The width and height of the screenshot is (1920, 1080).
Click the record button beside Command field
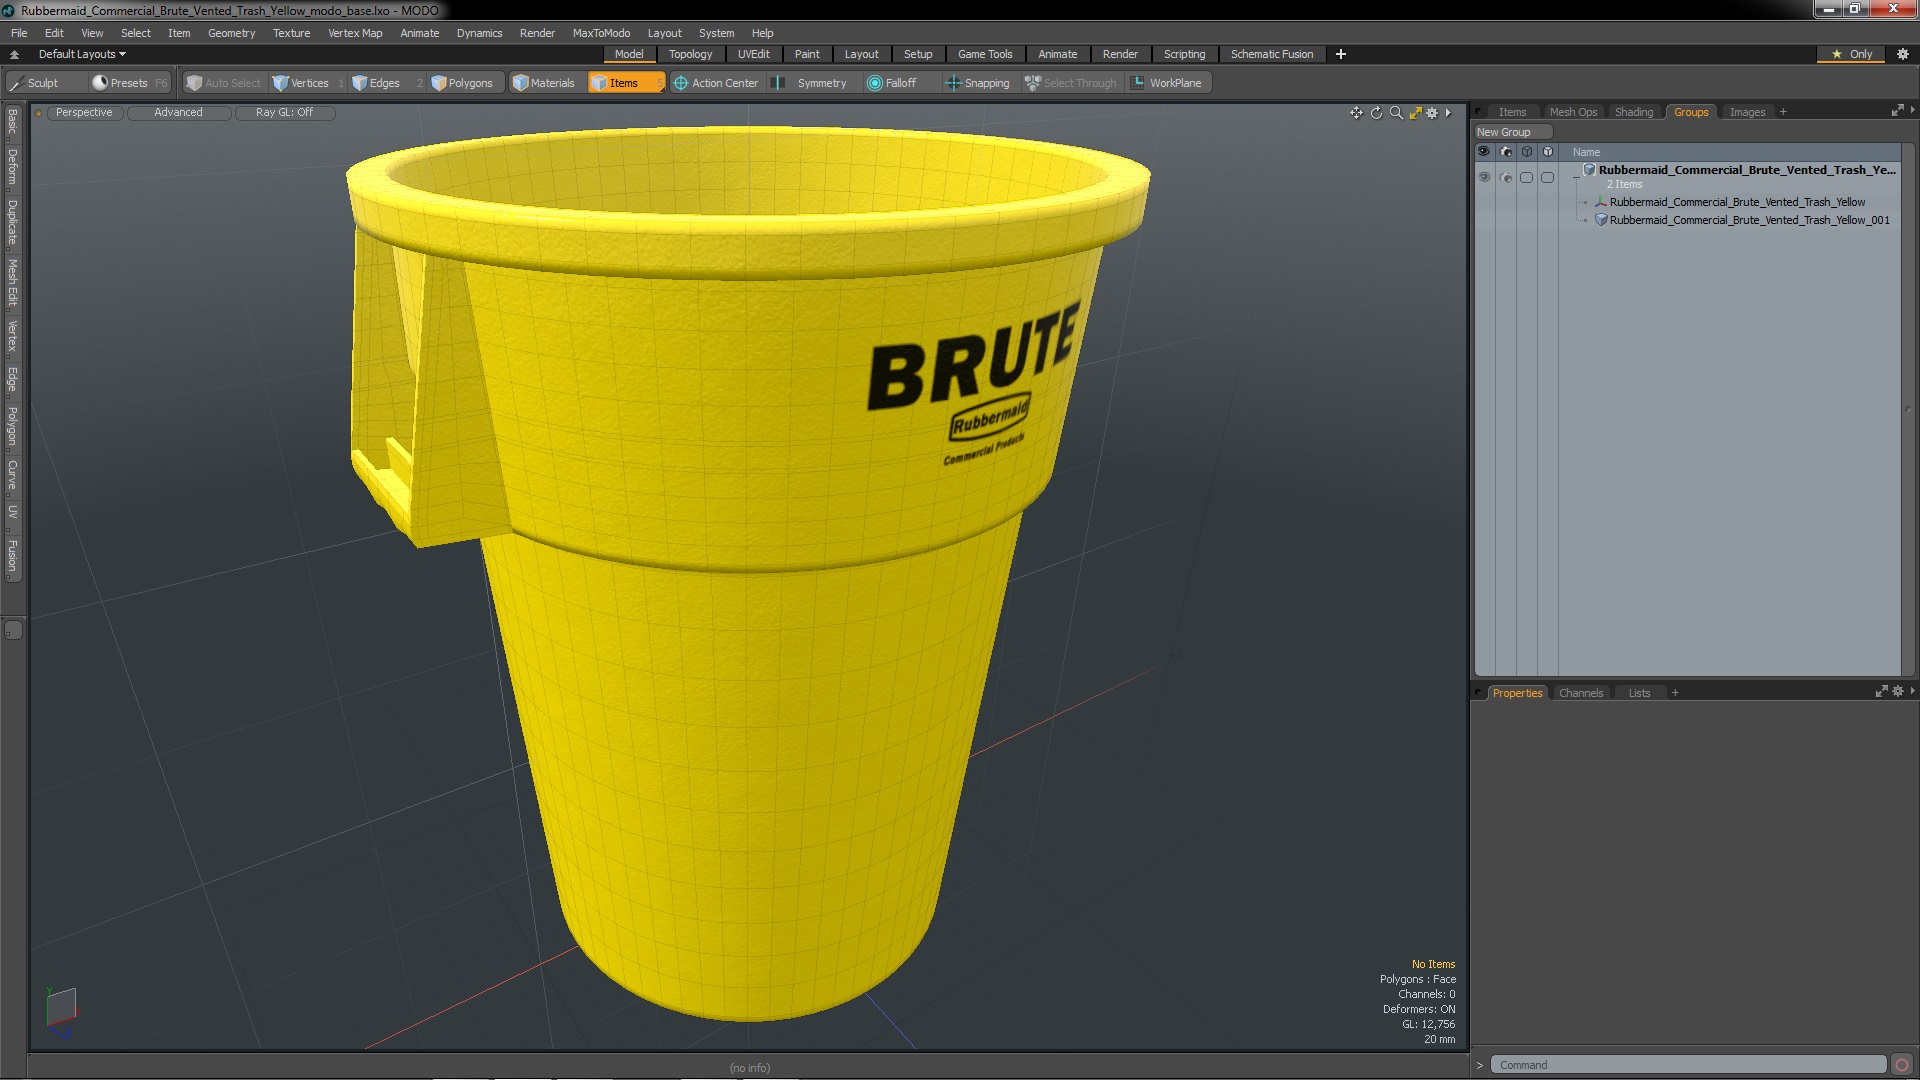(x=1902, y=1065)
